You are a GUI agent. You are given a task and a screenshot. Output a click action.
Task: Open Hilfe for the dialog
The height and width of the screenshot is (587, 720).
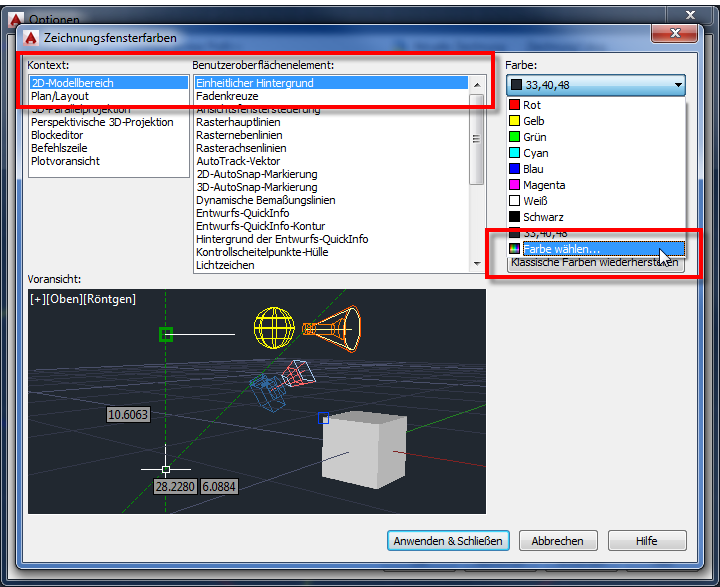(x=646, y=541)
